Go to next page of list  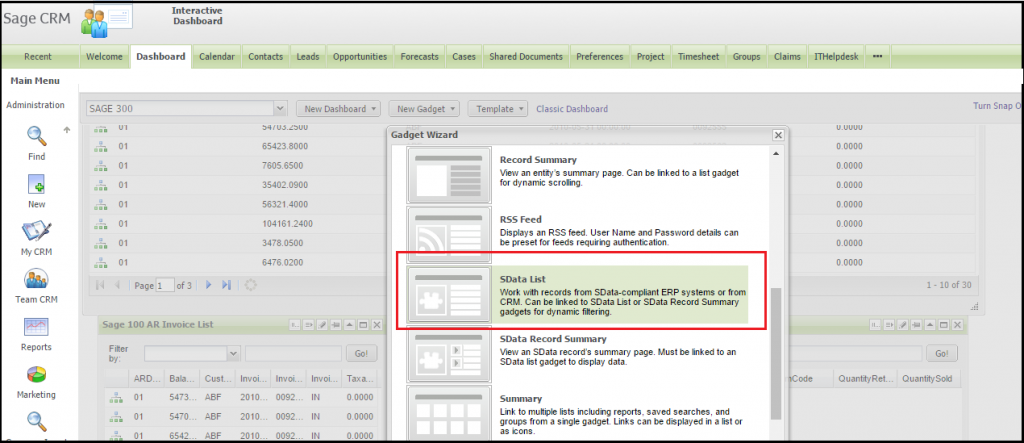point(209,285)
